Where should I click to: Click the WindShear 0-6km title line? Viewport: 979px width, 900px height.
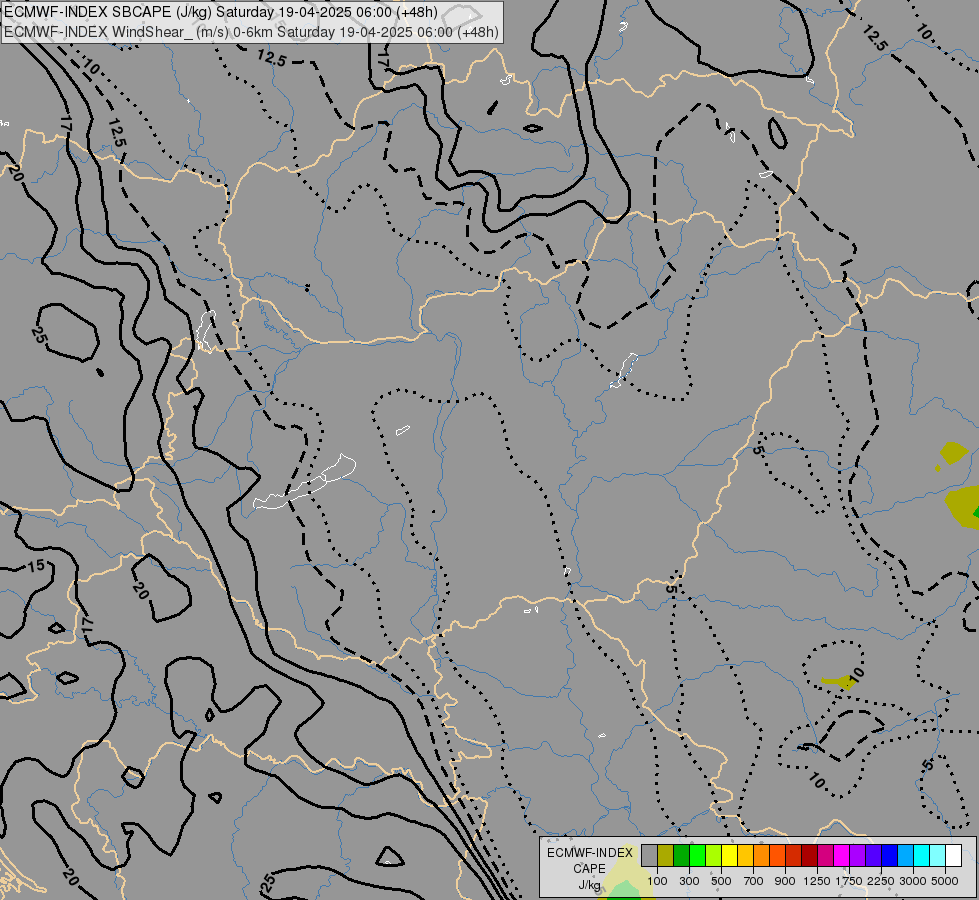click(251, 31)
